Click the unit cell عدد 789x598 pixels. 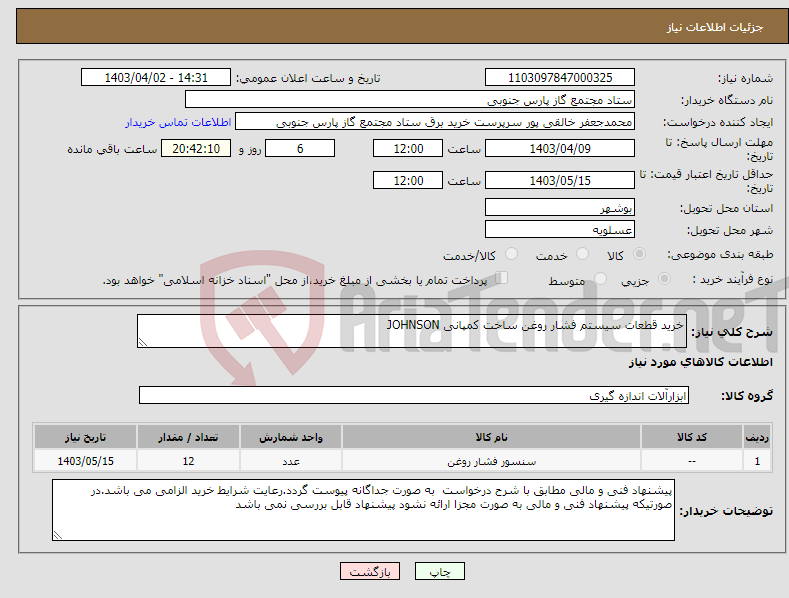click(x=291, y=461)
